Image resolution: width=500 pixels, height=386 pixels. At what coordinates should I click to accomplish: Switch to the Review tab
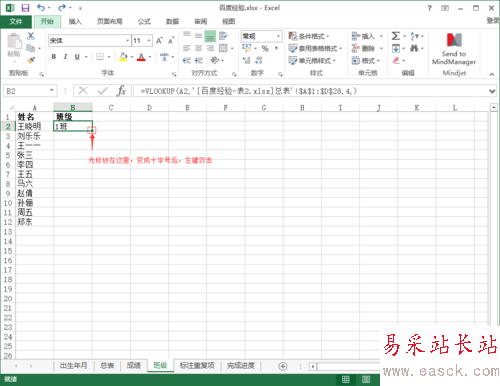pos(201,22)
